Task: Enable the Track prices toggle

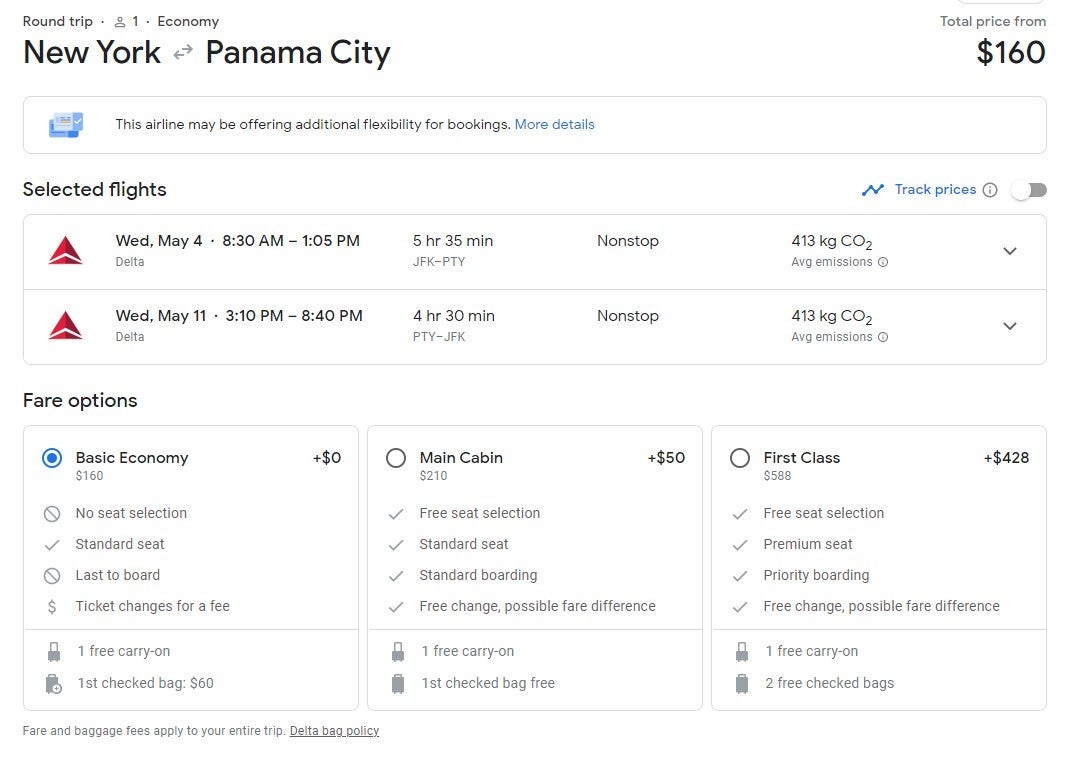Action: 1028,190
